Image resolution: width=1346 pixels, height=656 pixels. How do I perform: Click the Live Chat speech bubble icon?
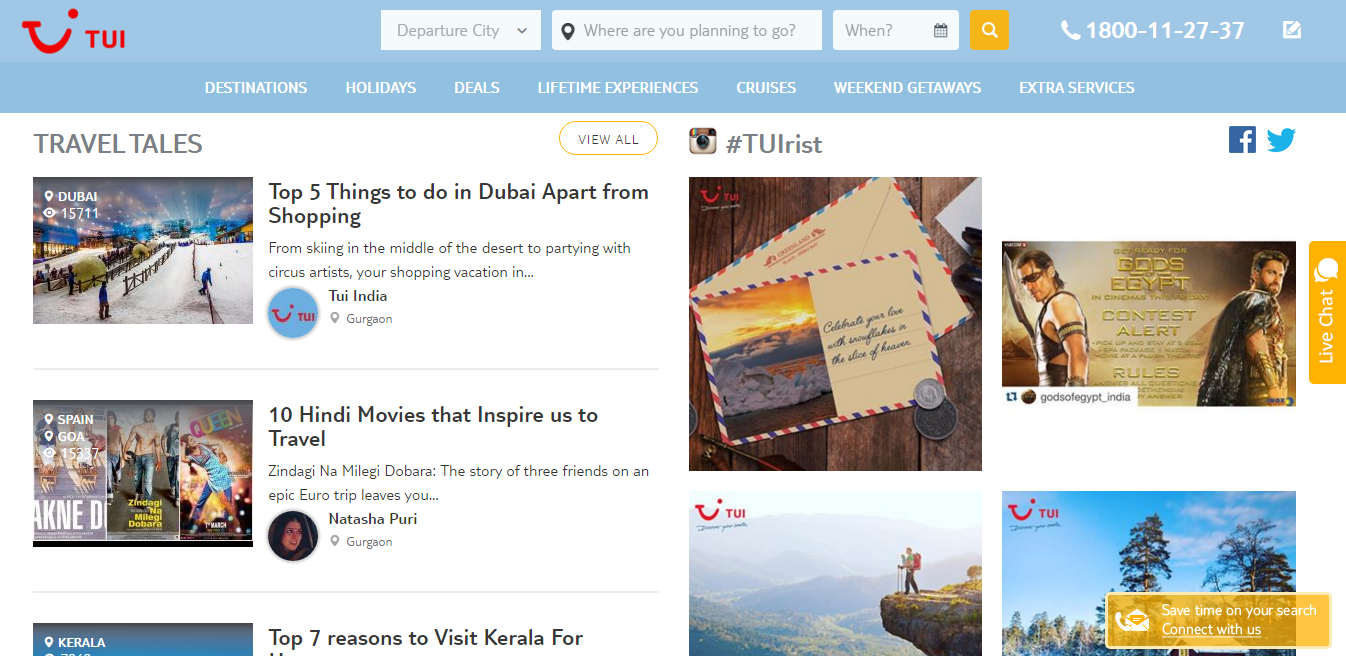point(1326,270)
